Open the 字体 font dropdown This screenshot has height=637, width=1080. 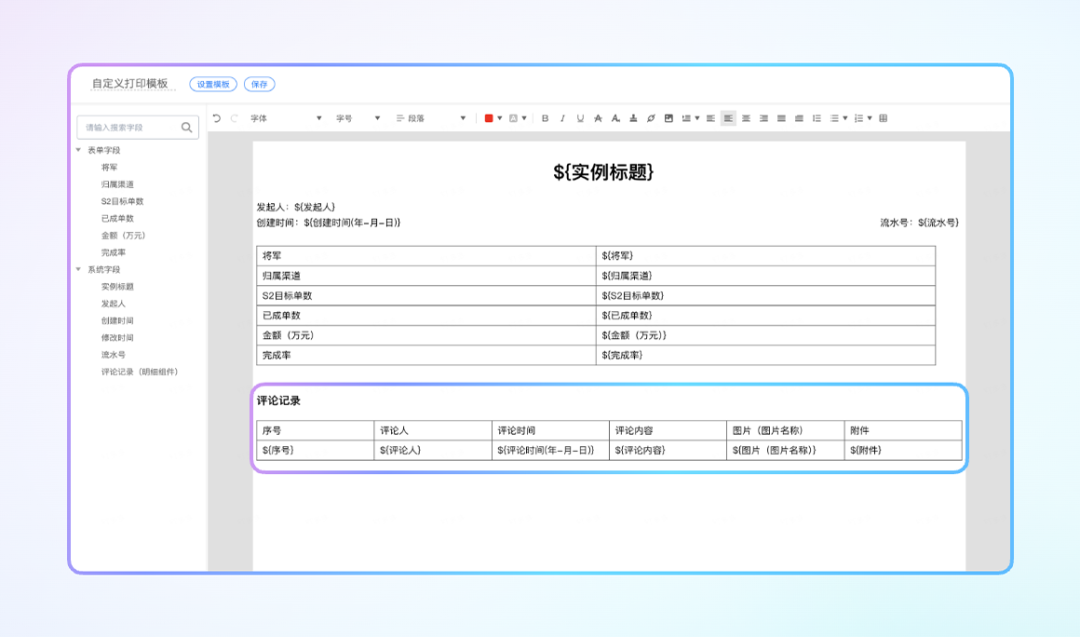285,118
